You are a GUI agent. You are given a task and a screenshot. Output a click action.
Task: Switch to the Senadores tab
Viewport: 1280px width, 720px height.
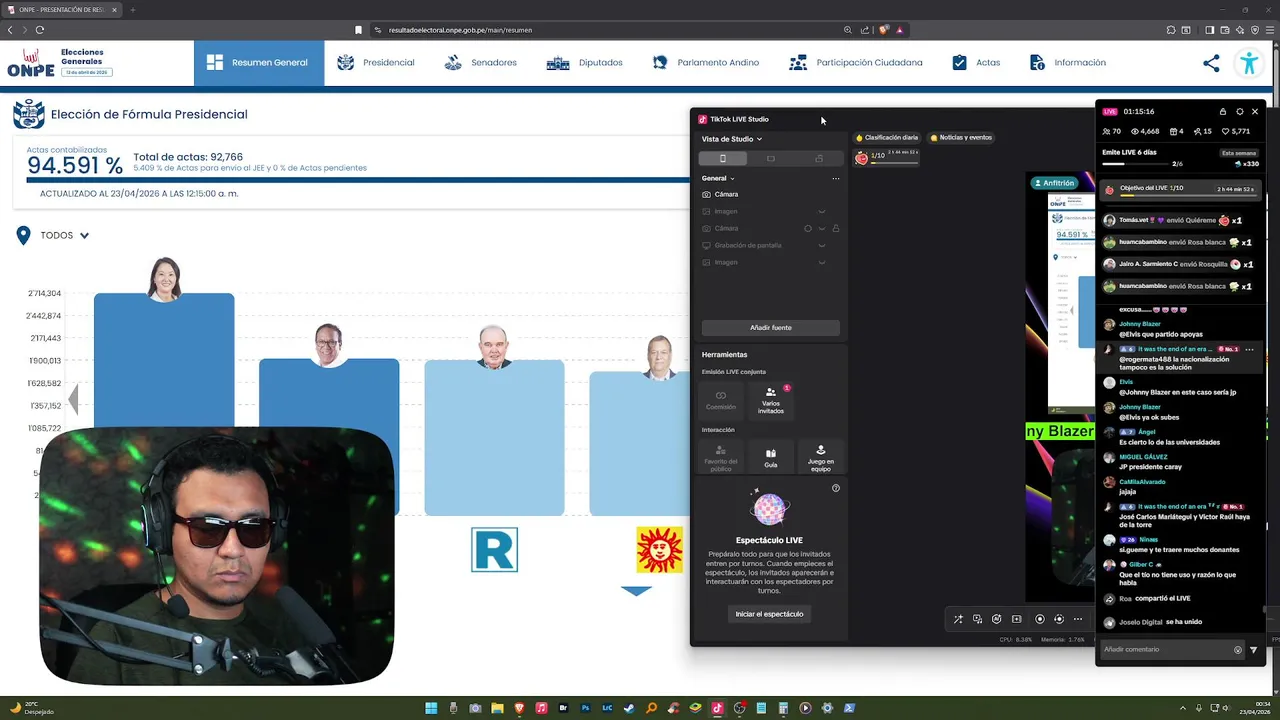[480, 63]
